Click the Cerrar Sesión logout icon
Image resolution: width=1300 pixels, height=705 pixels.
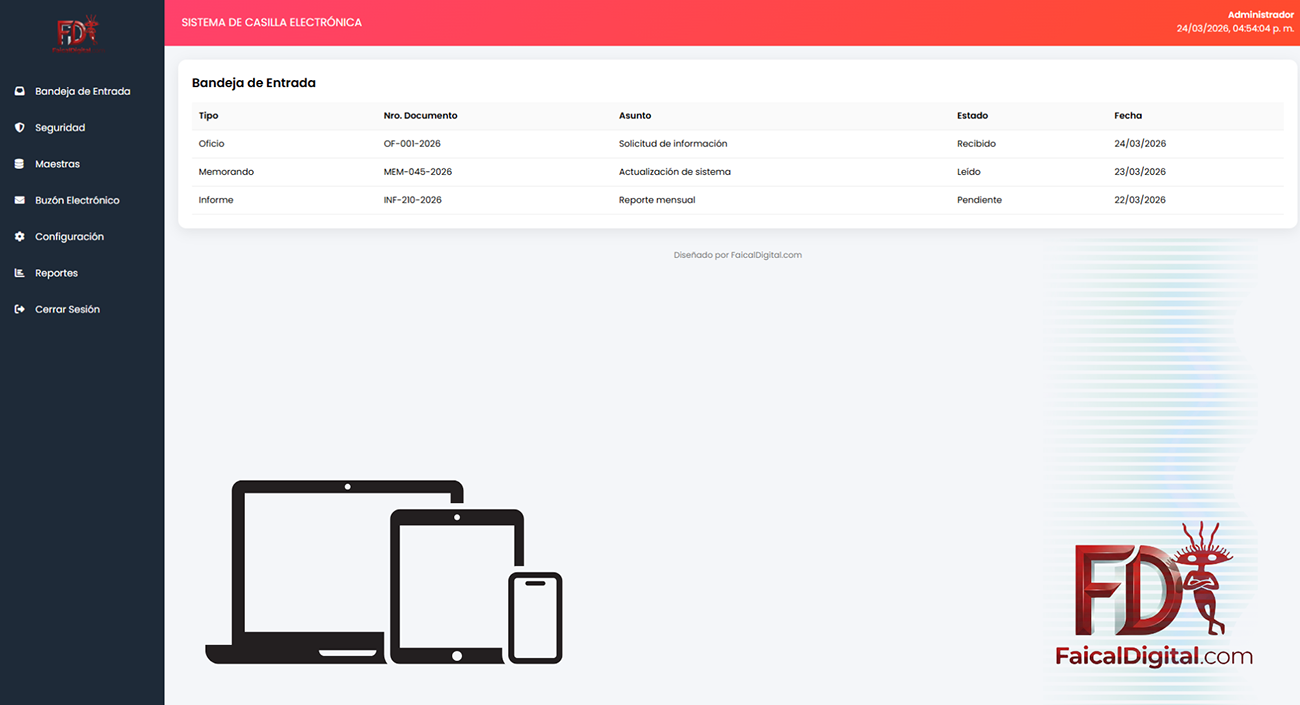[x=19, y=310]
